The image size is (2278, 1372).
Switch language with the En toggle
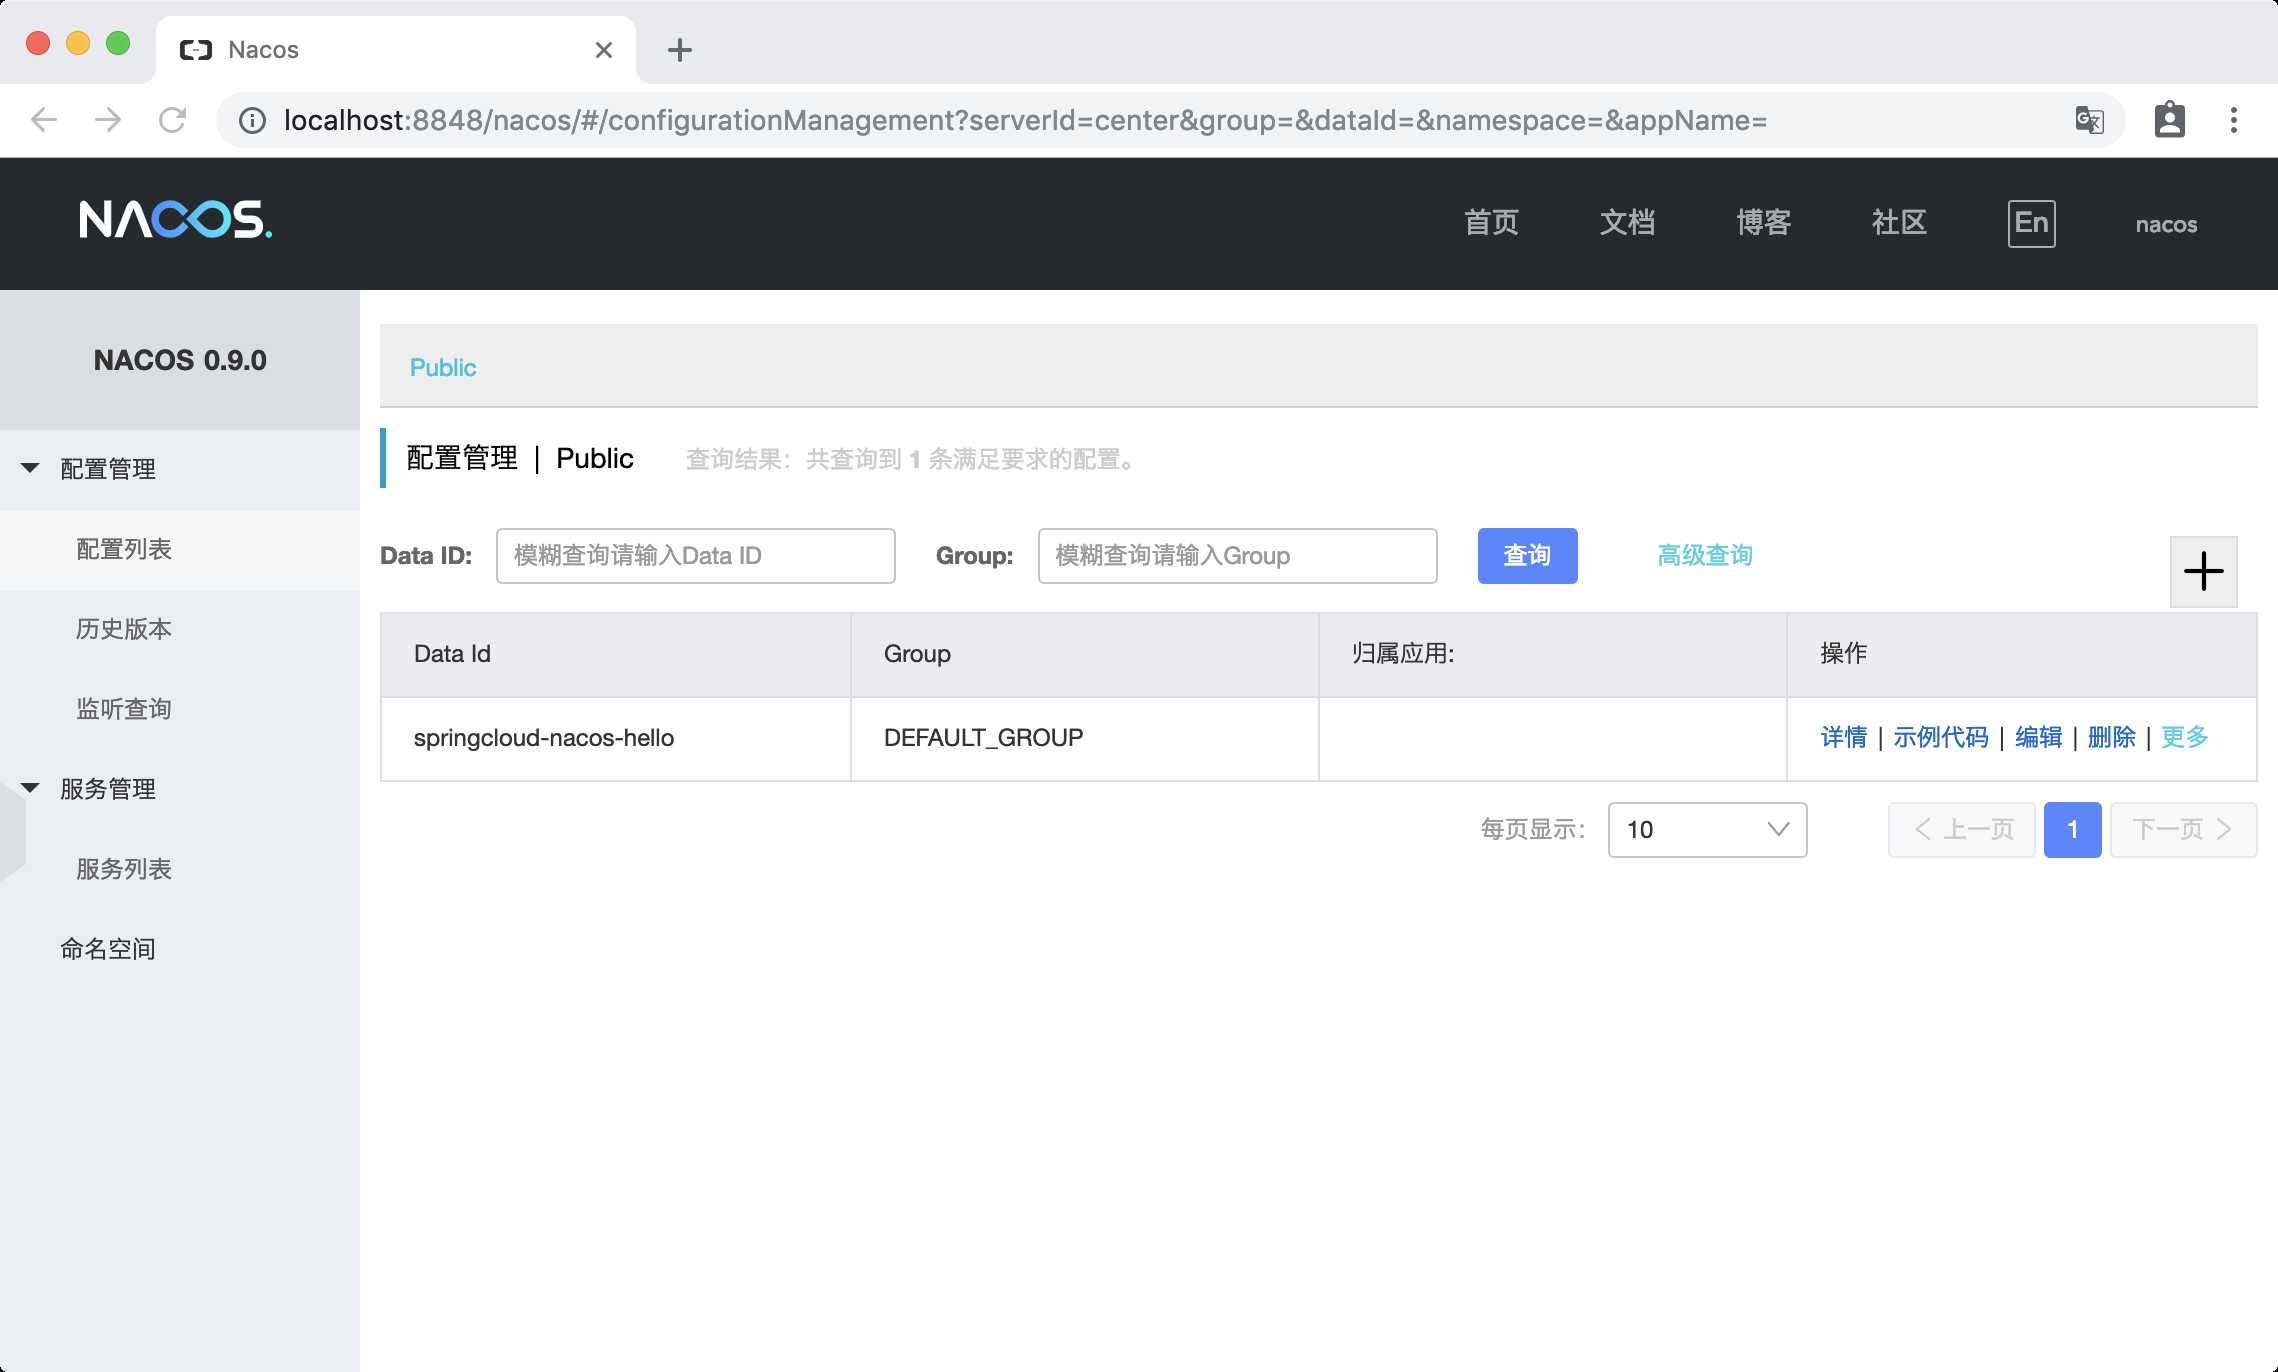click(x=2031, y=223)
